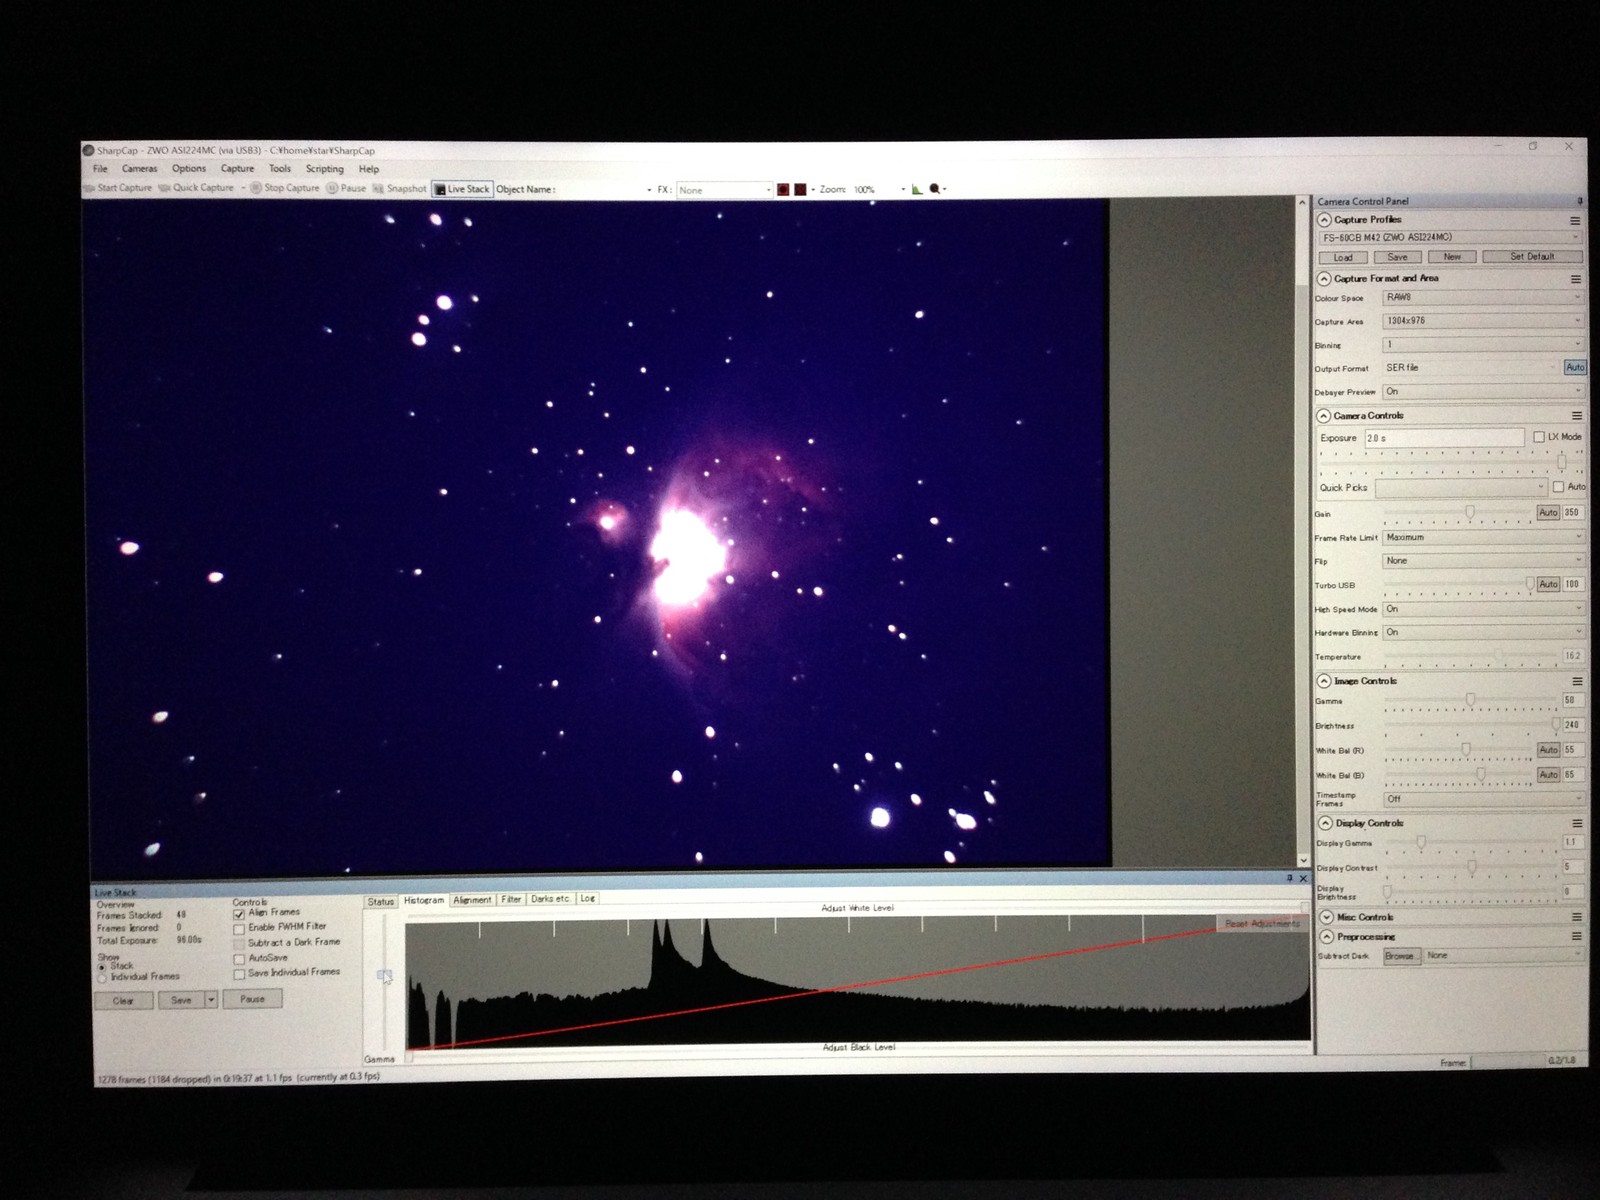Image resolution: width=1600 pixels, height=1200 pixels.
Task: Open the Frame Rate Limit dropdown
Action: coord(1483,538)
